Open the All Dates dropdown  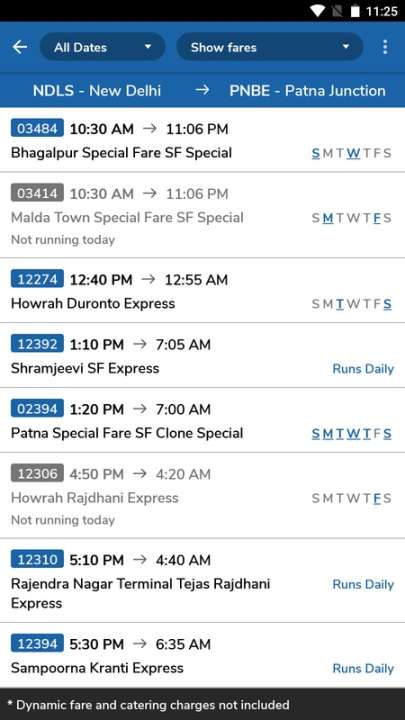point(102,47)
